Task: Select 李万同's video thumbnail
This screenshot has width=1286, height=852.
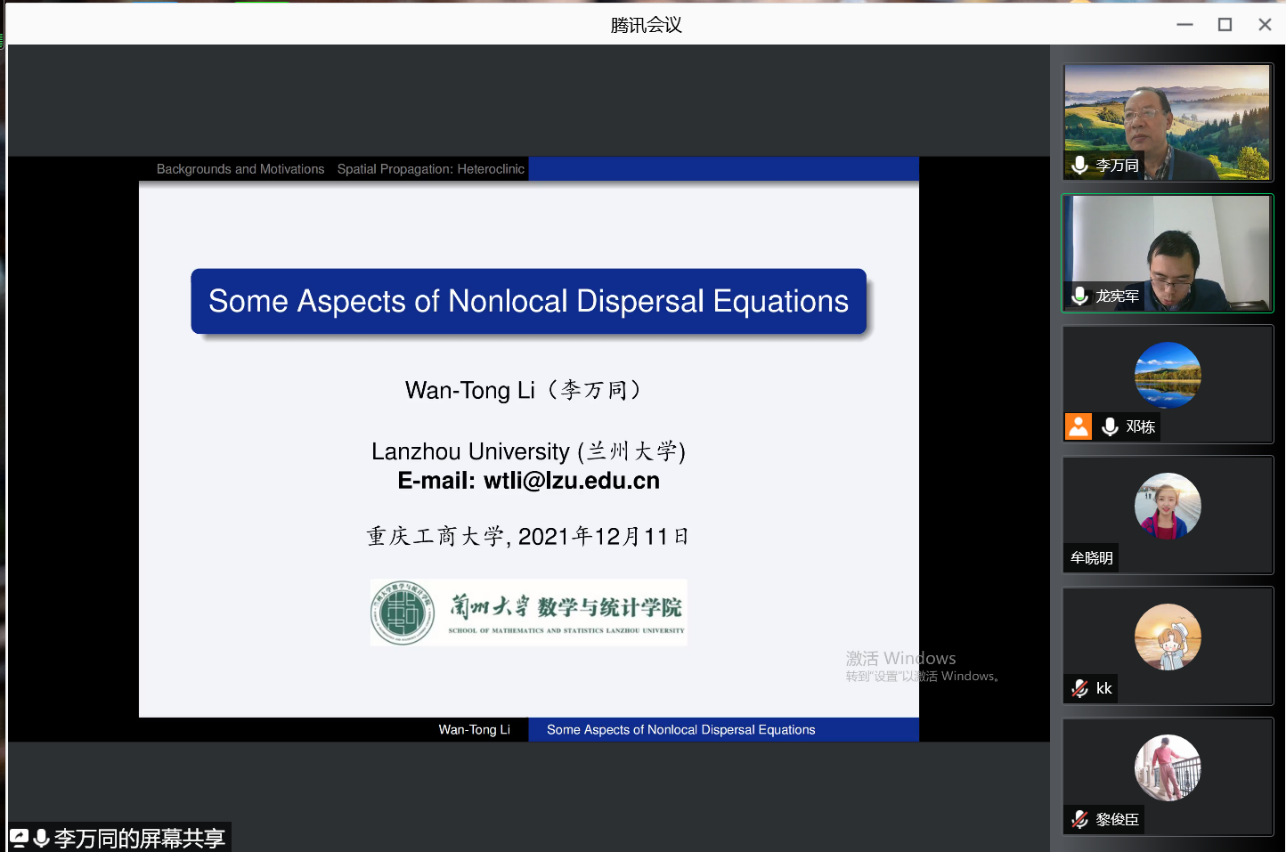Action: click(1167, 122)
